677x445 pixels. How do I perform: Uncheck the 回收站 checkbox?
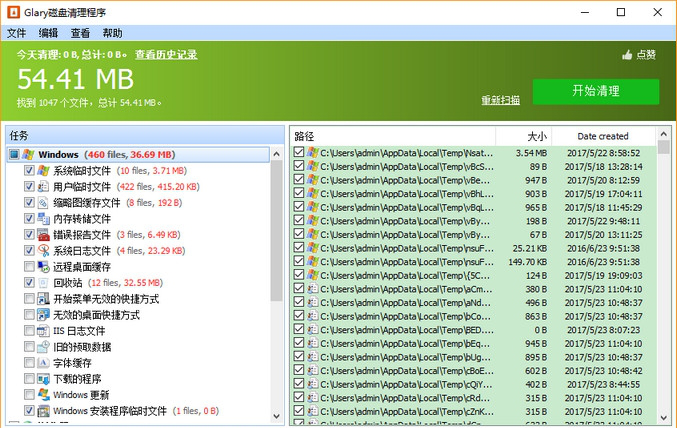click(29, 283)
